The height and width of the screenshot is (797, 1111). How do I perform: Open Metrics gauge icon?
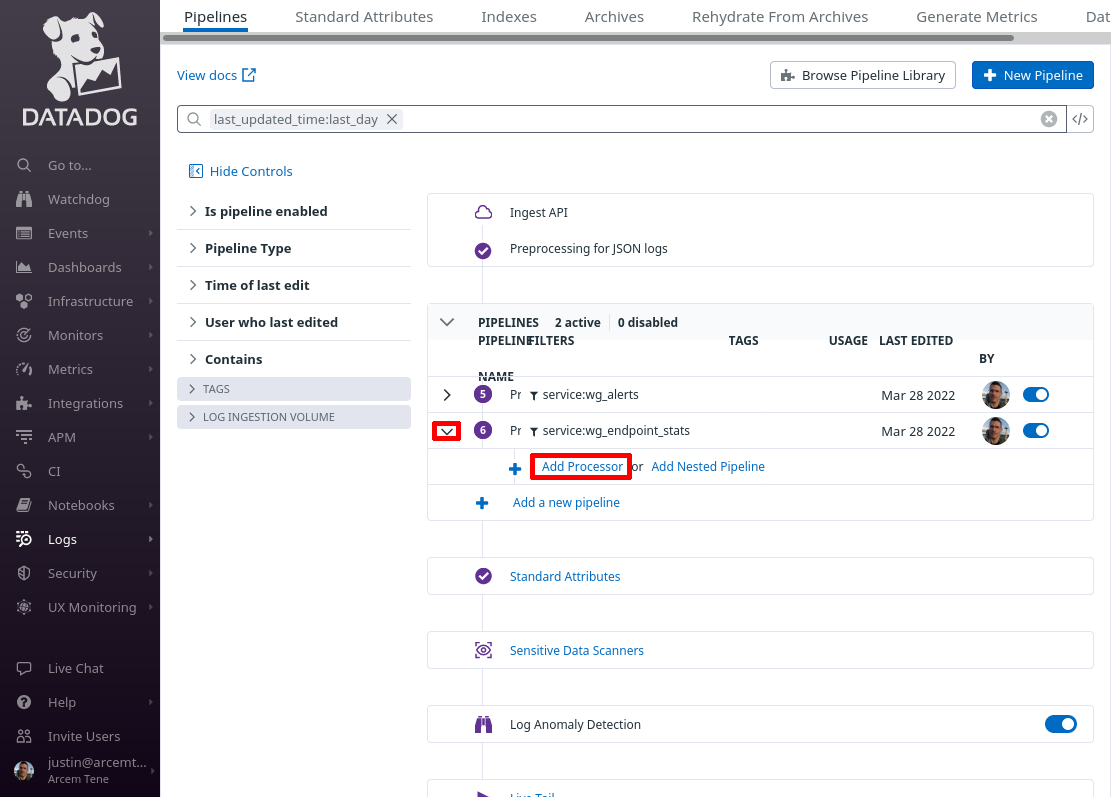tap(24, 369)
